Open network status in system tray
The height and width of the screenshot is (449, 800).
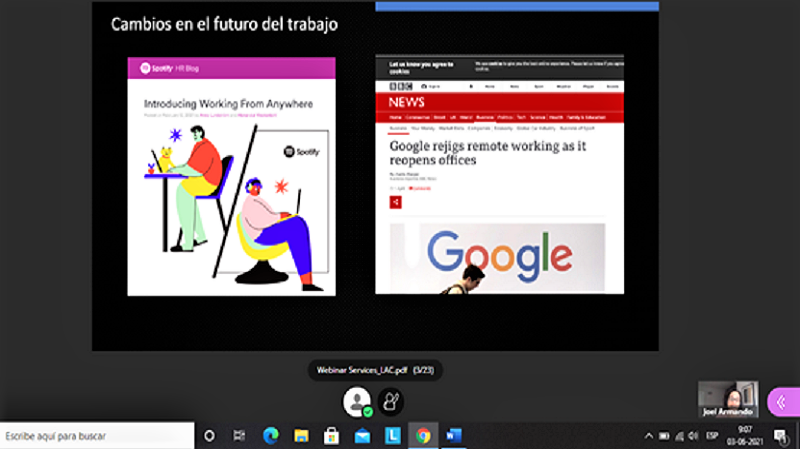click(679, 436)
